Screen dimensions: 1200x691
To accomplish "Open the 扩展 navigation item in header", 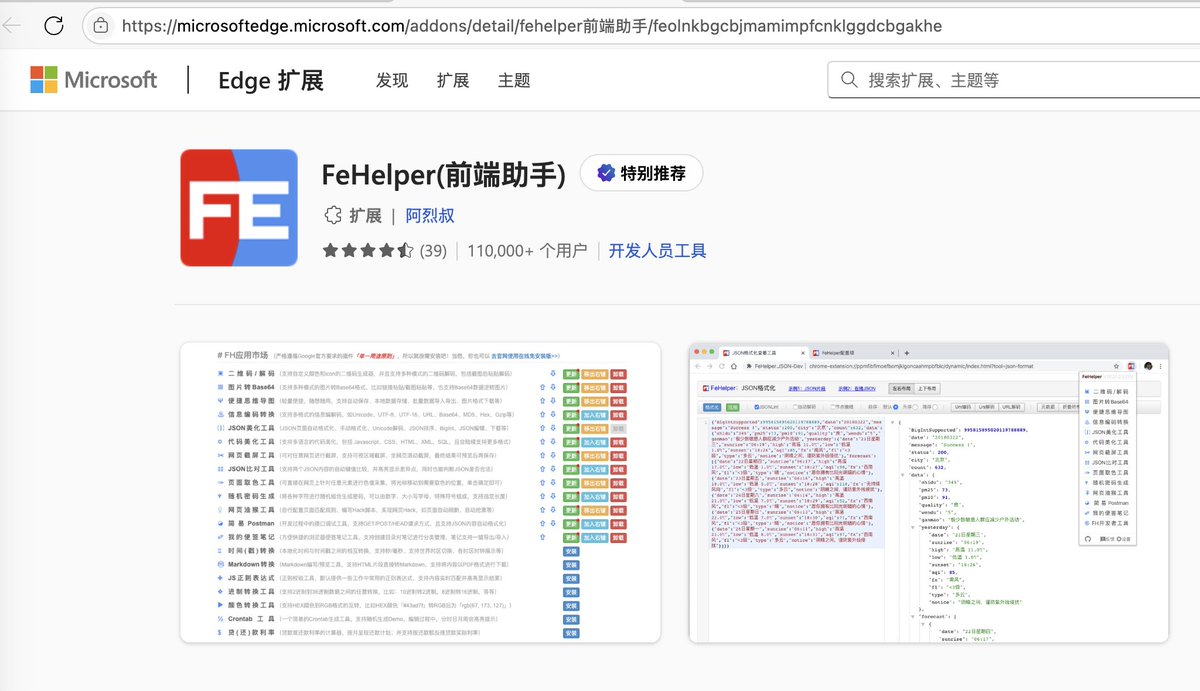I will (453, 80).
